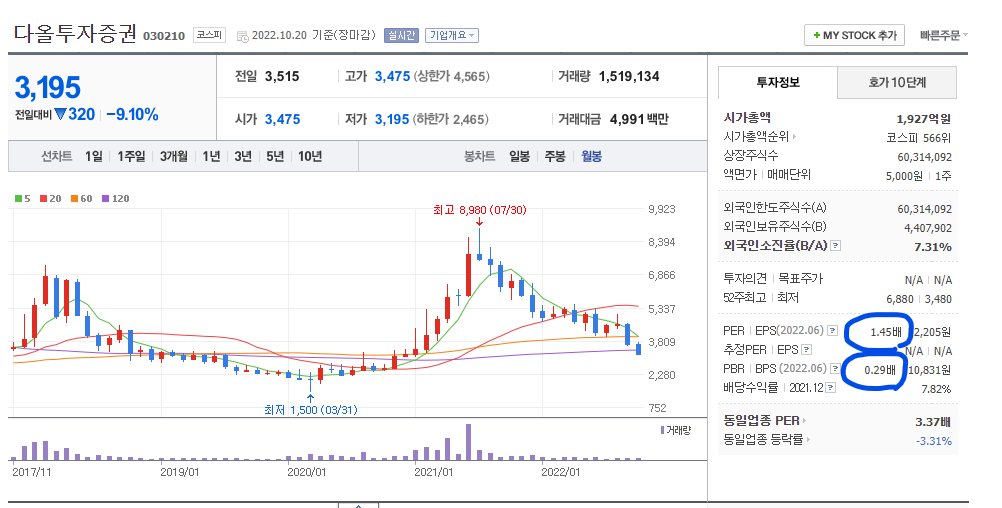Click the -9.10% change value

132,114
